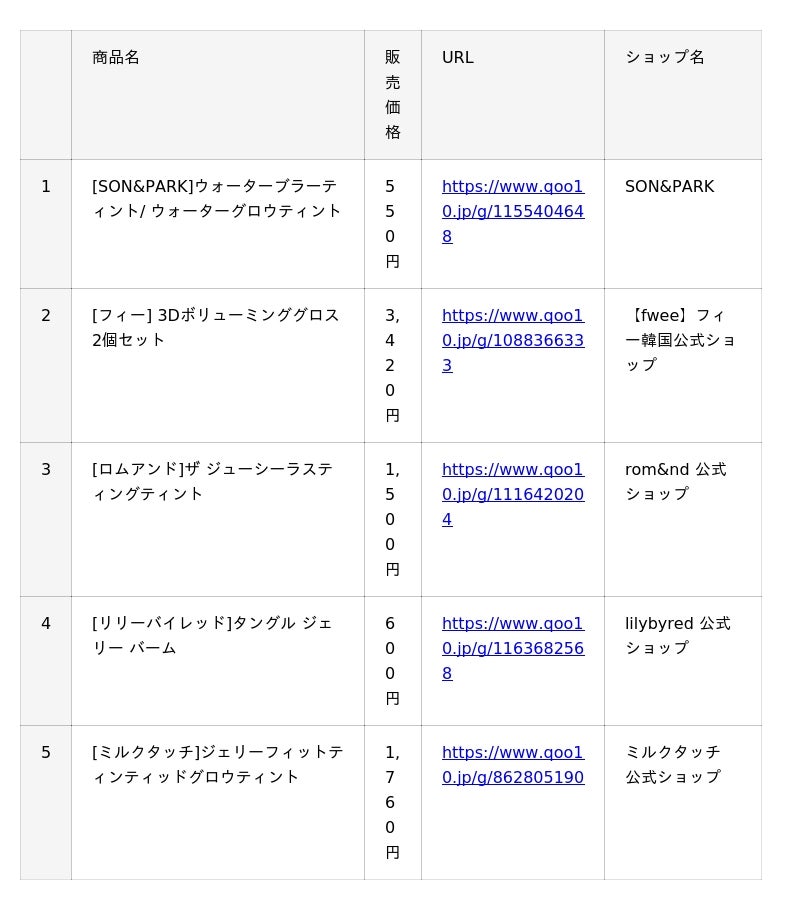The height and width of the screenshot is (910, 800).
Task: Click the 550円 price cell
Action: point(392,224)
